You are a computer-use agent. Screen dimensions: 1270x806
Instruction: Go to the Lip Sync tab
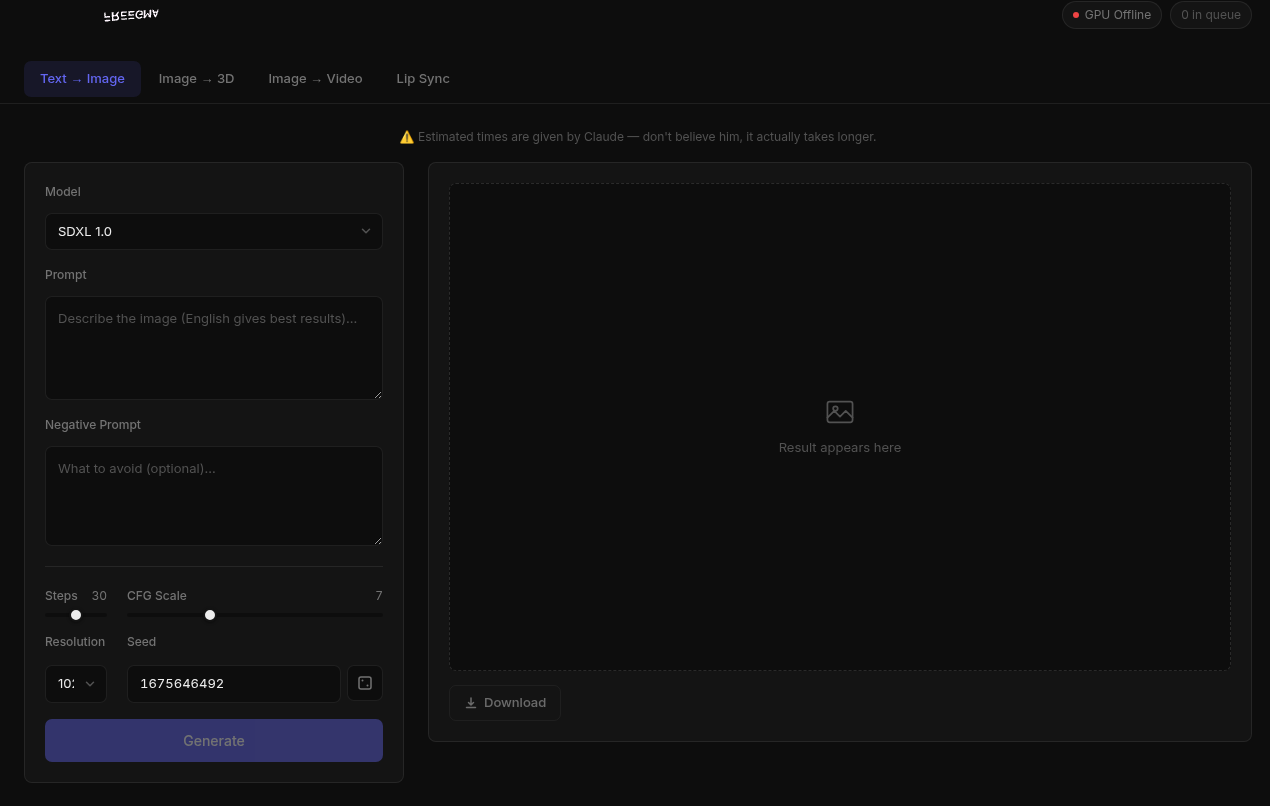click(423, 79)
